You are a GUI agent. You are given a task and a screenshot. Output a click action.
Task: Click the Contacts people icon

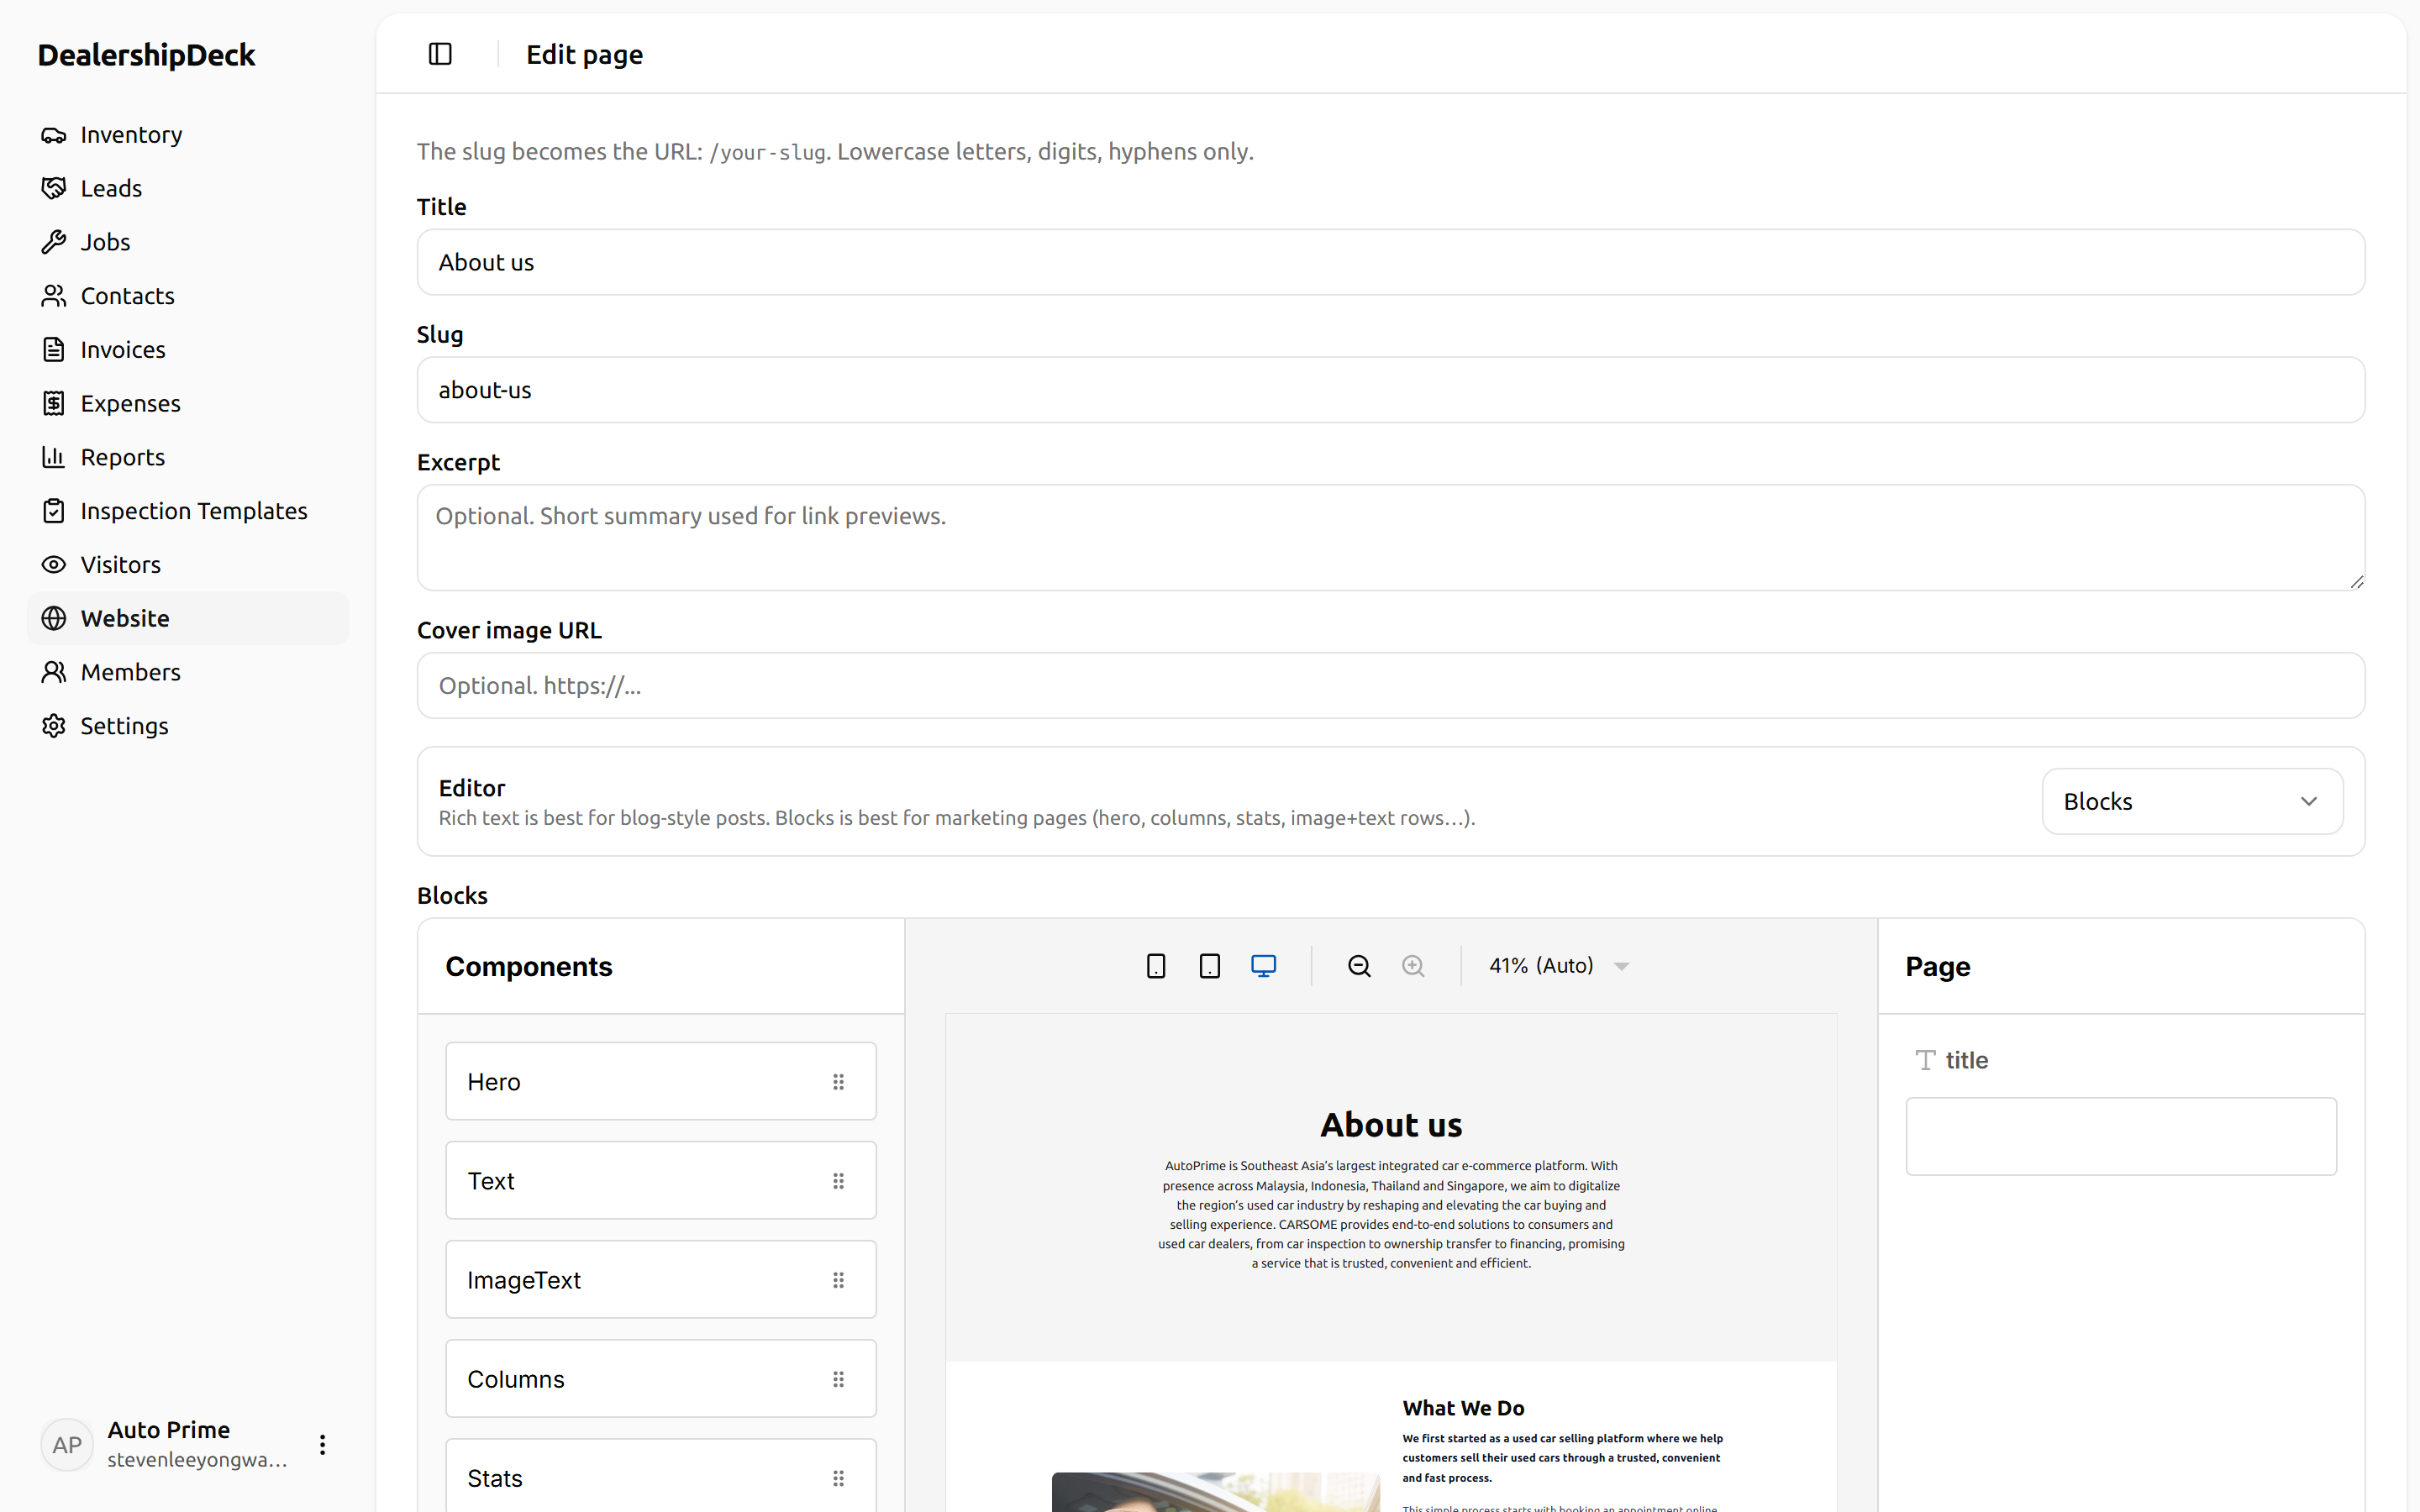point(54,296)
